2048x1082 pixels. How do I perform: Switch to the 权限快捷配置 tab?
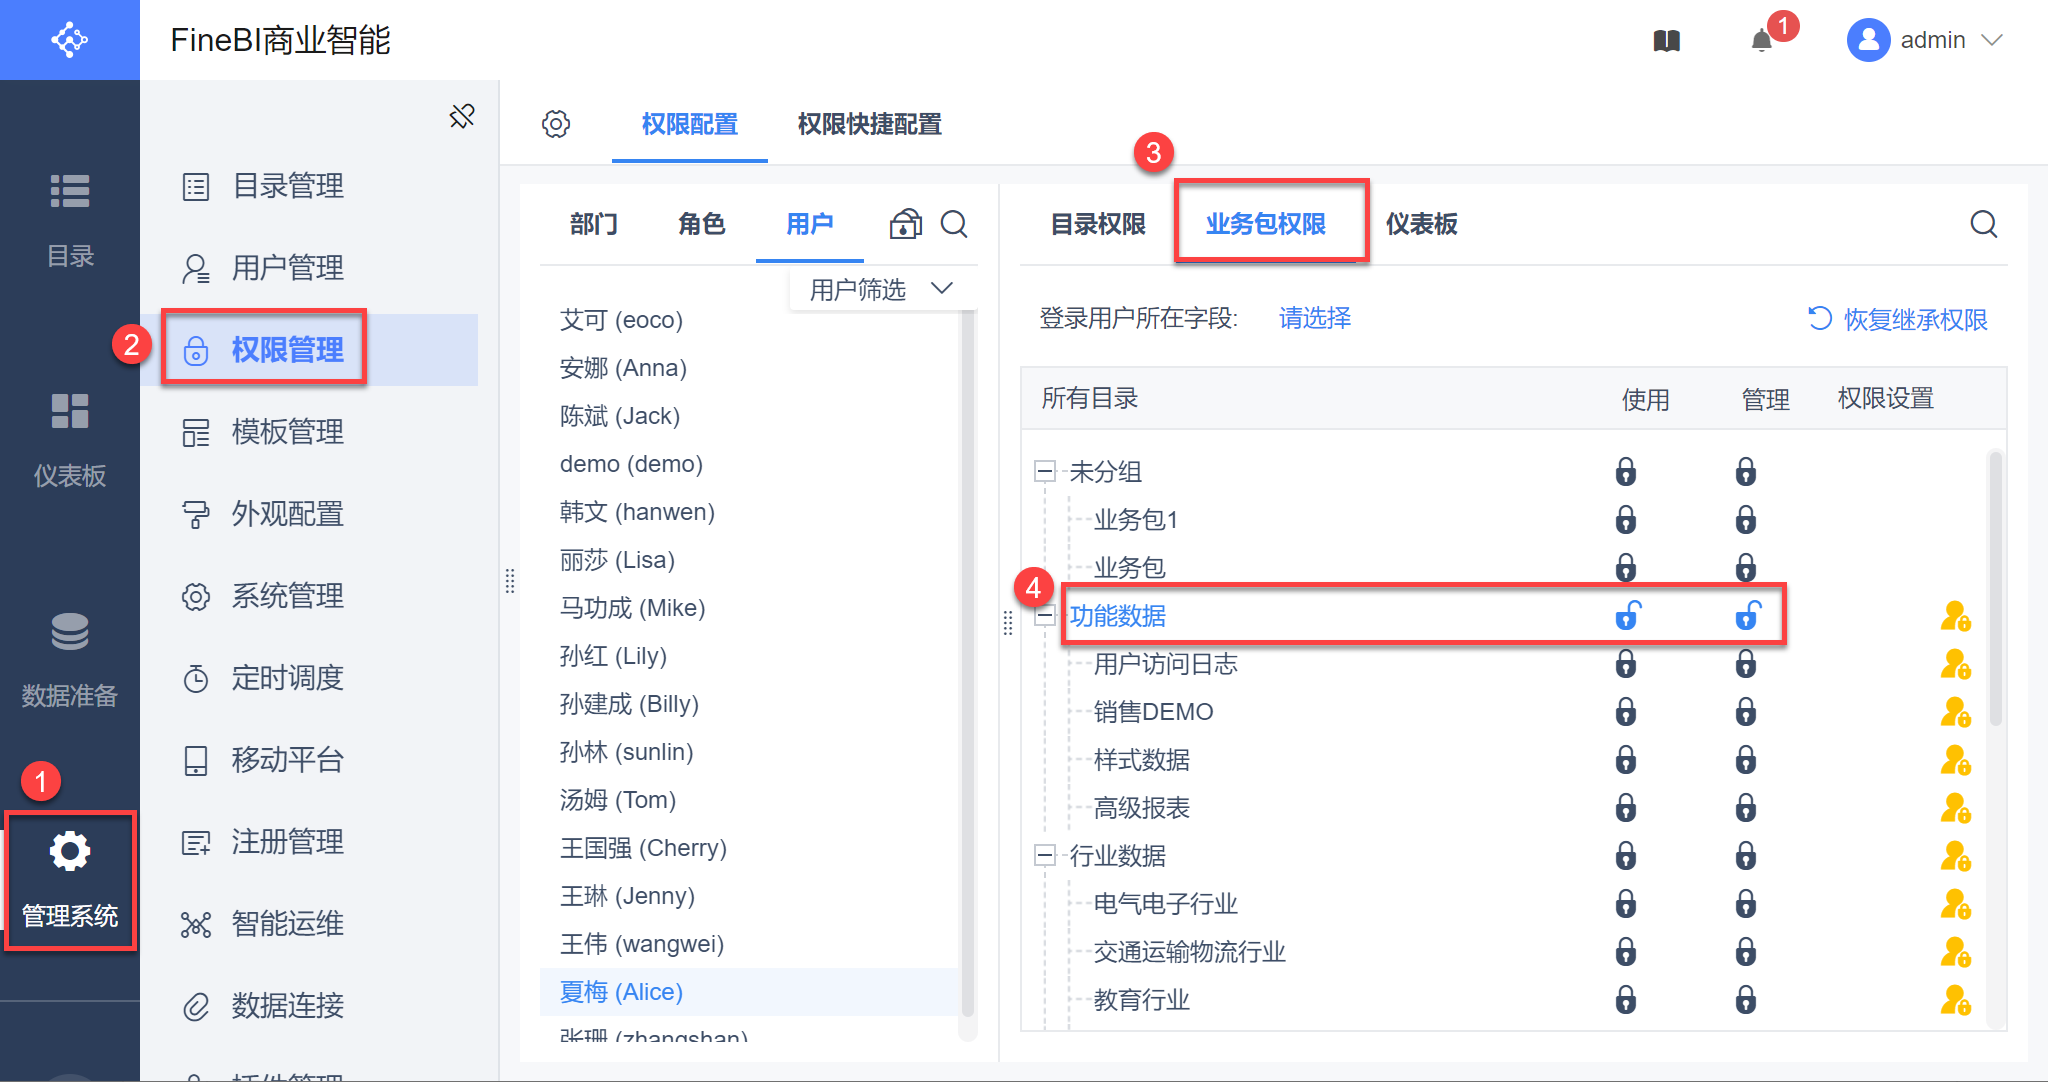869,124
